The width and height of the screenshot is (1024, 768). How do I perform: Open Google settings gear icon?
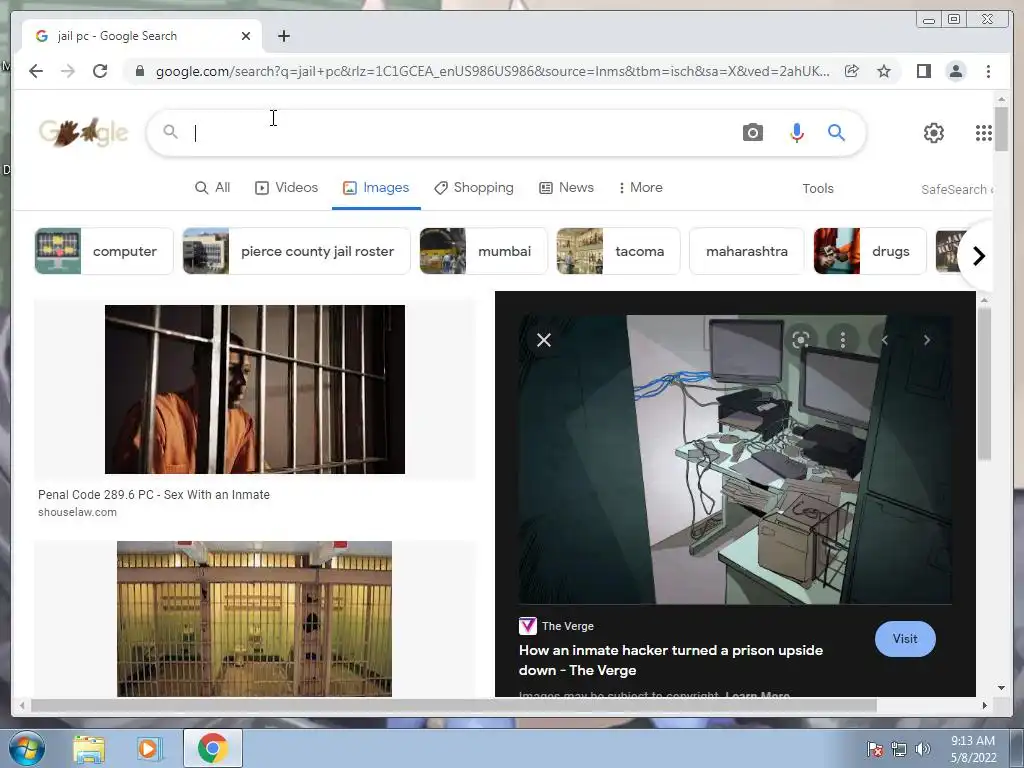coord(934,133)
